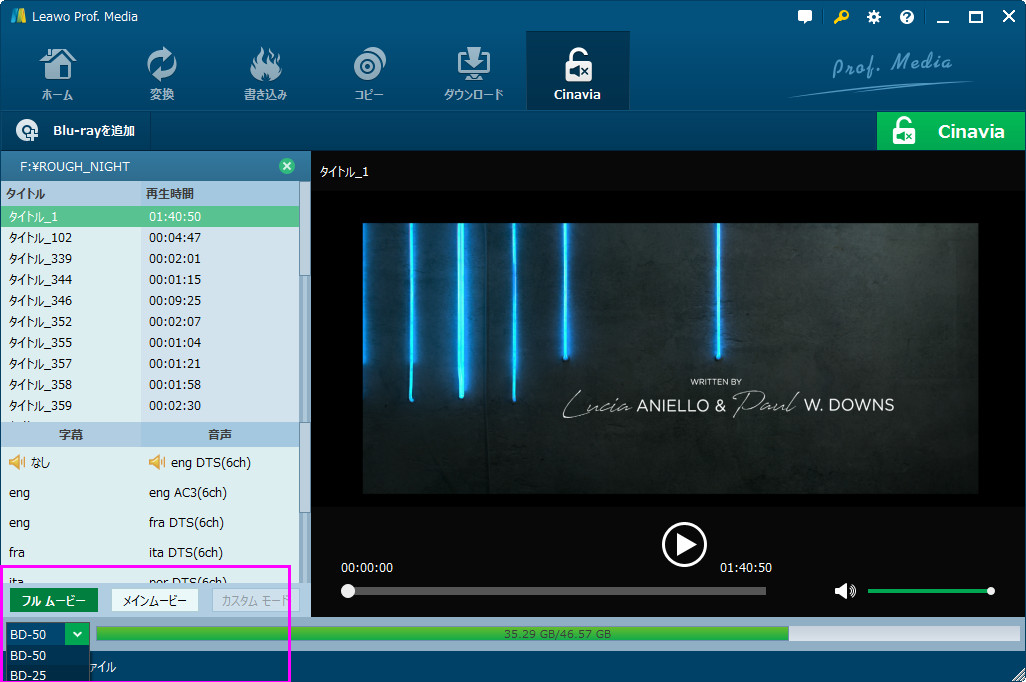Image resolution: width=1026 pixels, height=682 pixels.
Task: Click the 音声 column header
Action: 220,435
